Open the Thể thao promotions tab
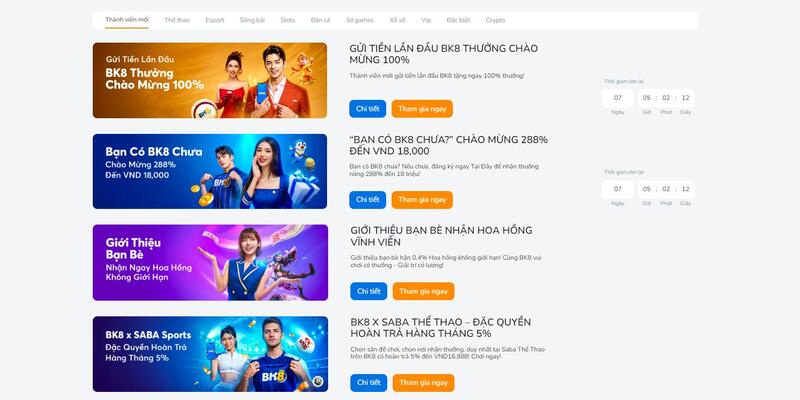This screenshot has height=400, width=800. click(x=177, y=20)
